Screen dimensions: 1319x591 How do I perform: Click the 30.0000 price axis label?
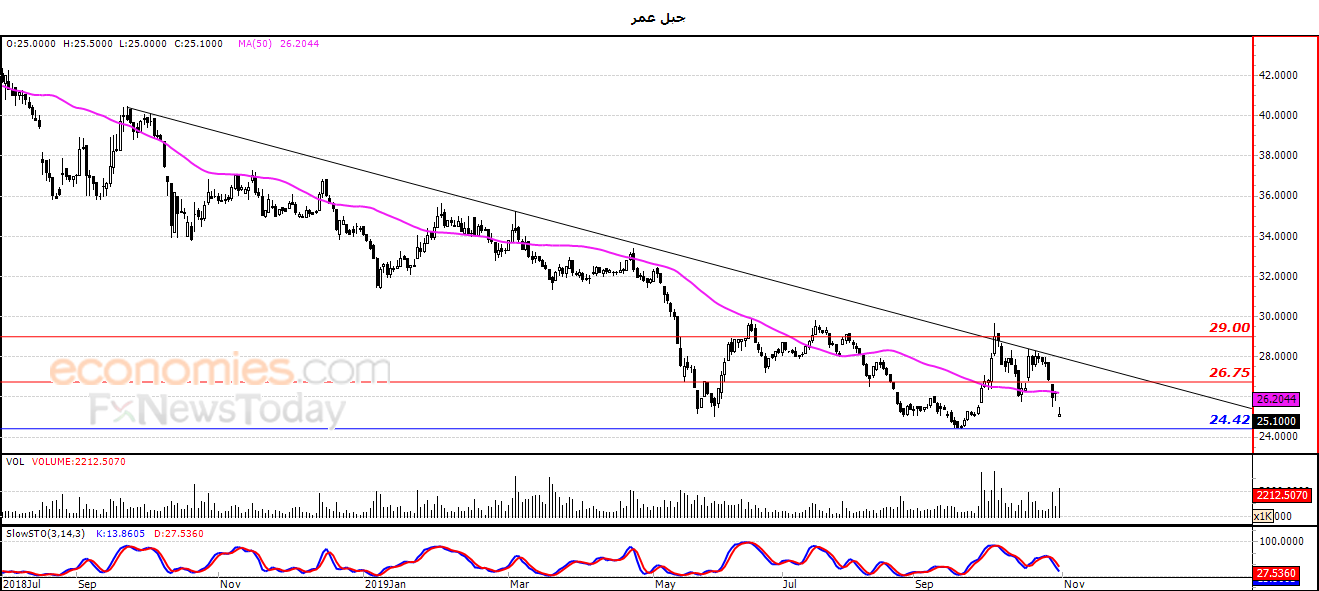(1279, 316)
